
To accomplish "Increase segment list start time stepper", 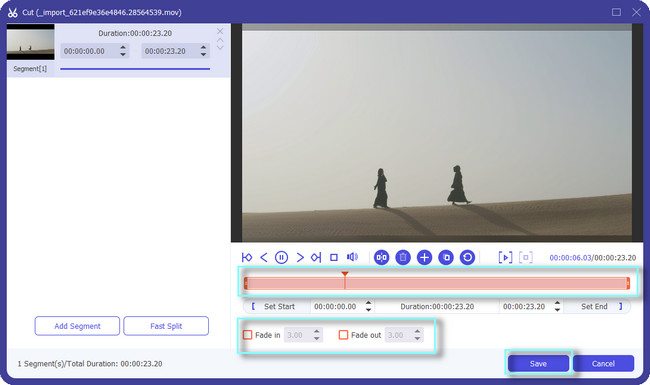I will (x=123, y=48).
